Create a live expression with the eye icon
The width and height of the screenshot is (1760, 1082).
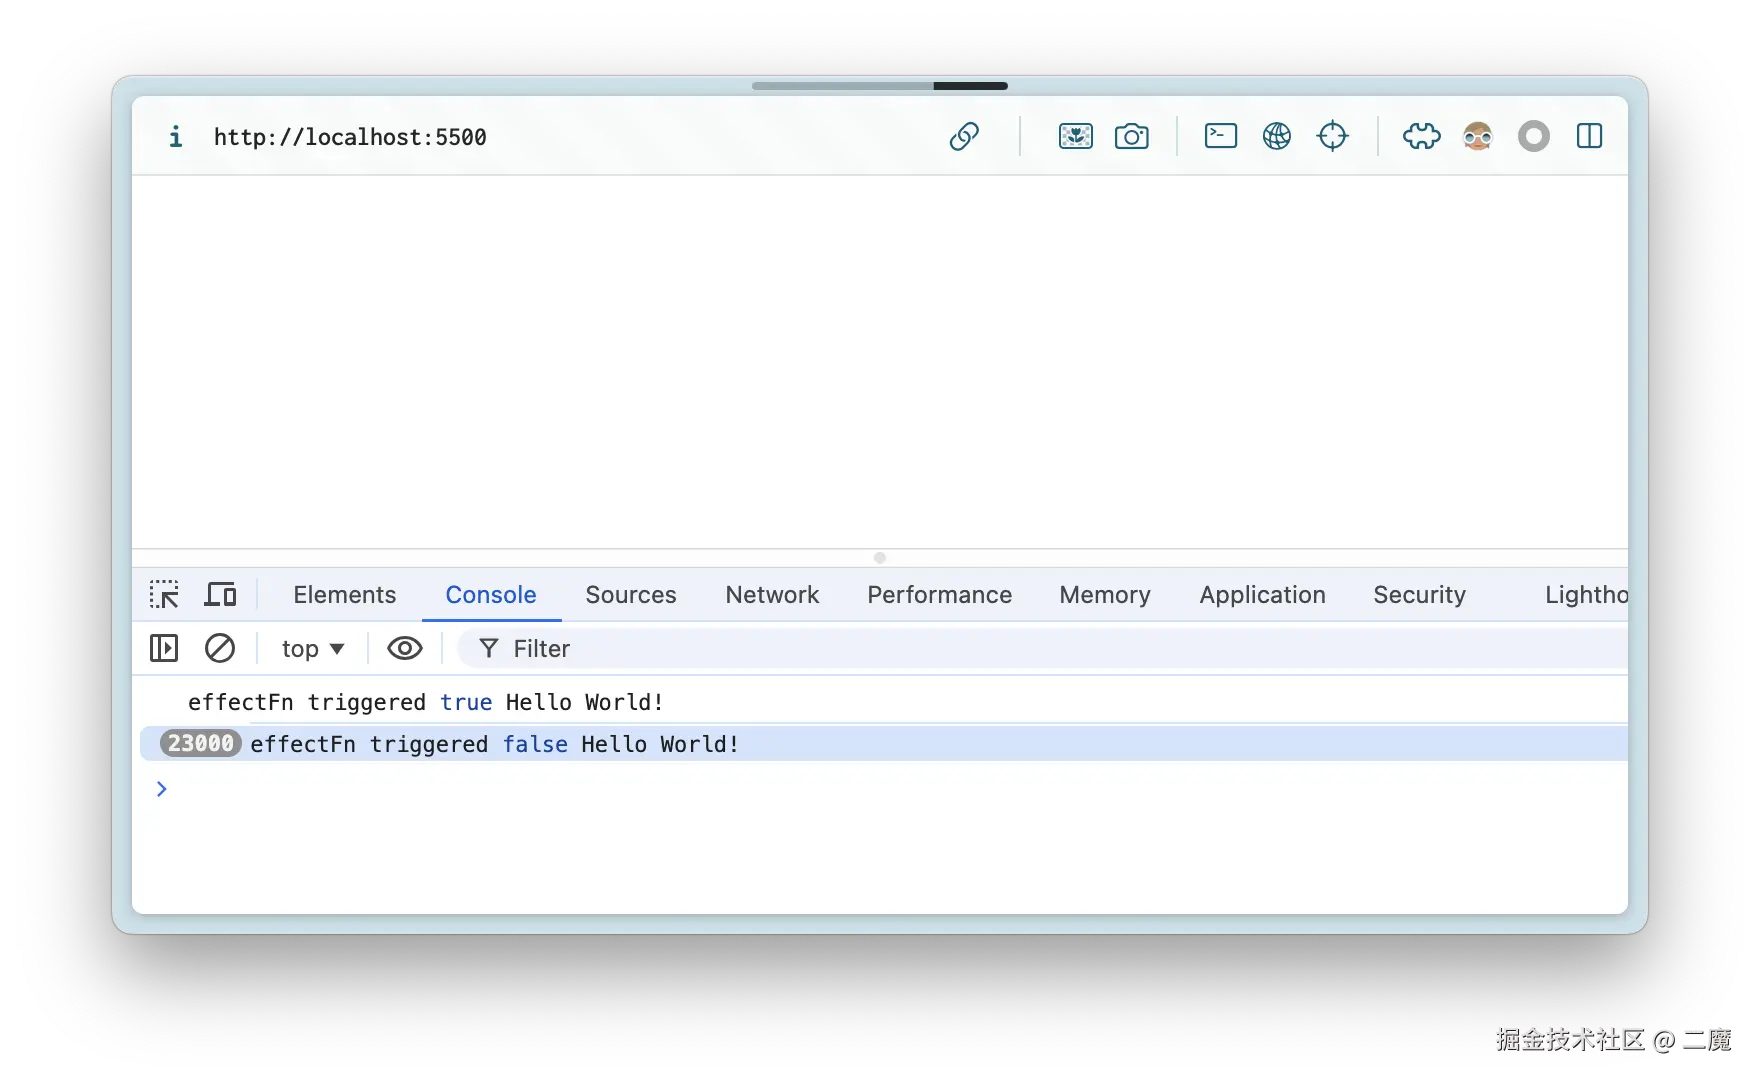405,649
